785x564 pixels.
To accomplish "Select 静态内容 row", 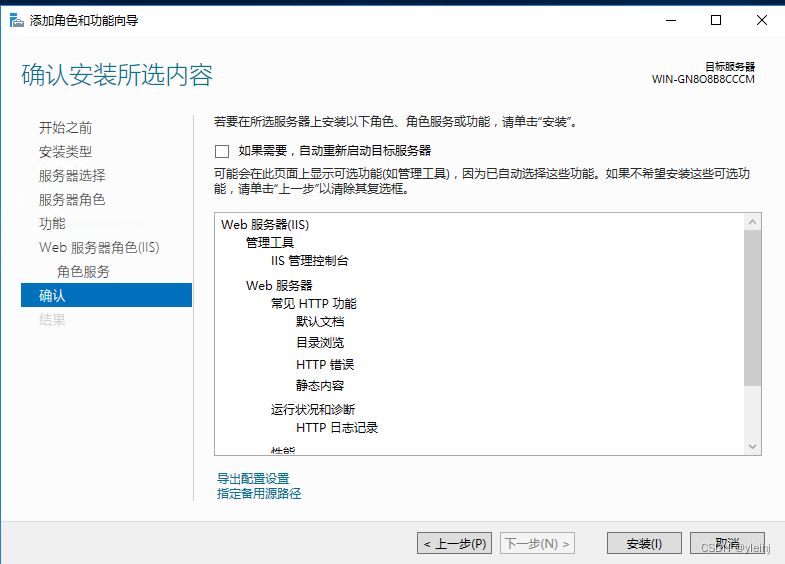I will point(320,386).
